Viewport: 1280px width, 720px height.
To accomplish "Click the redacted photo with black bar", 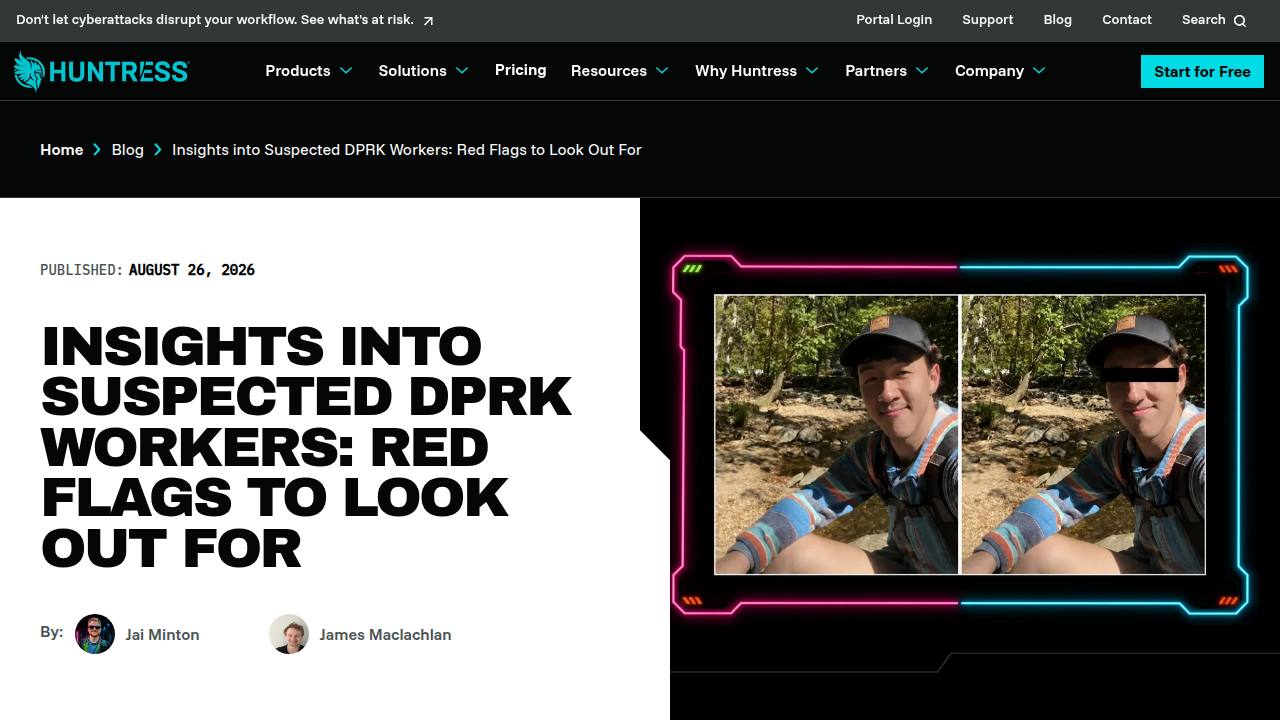I will [x=1083, y=435].
